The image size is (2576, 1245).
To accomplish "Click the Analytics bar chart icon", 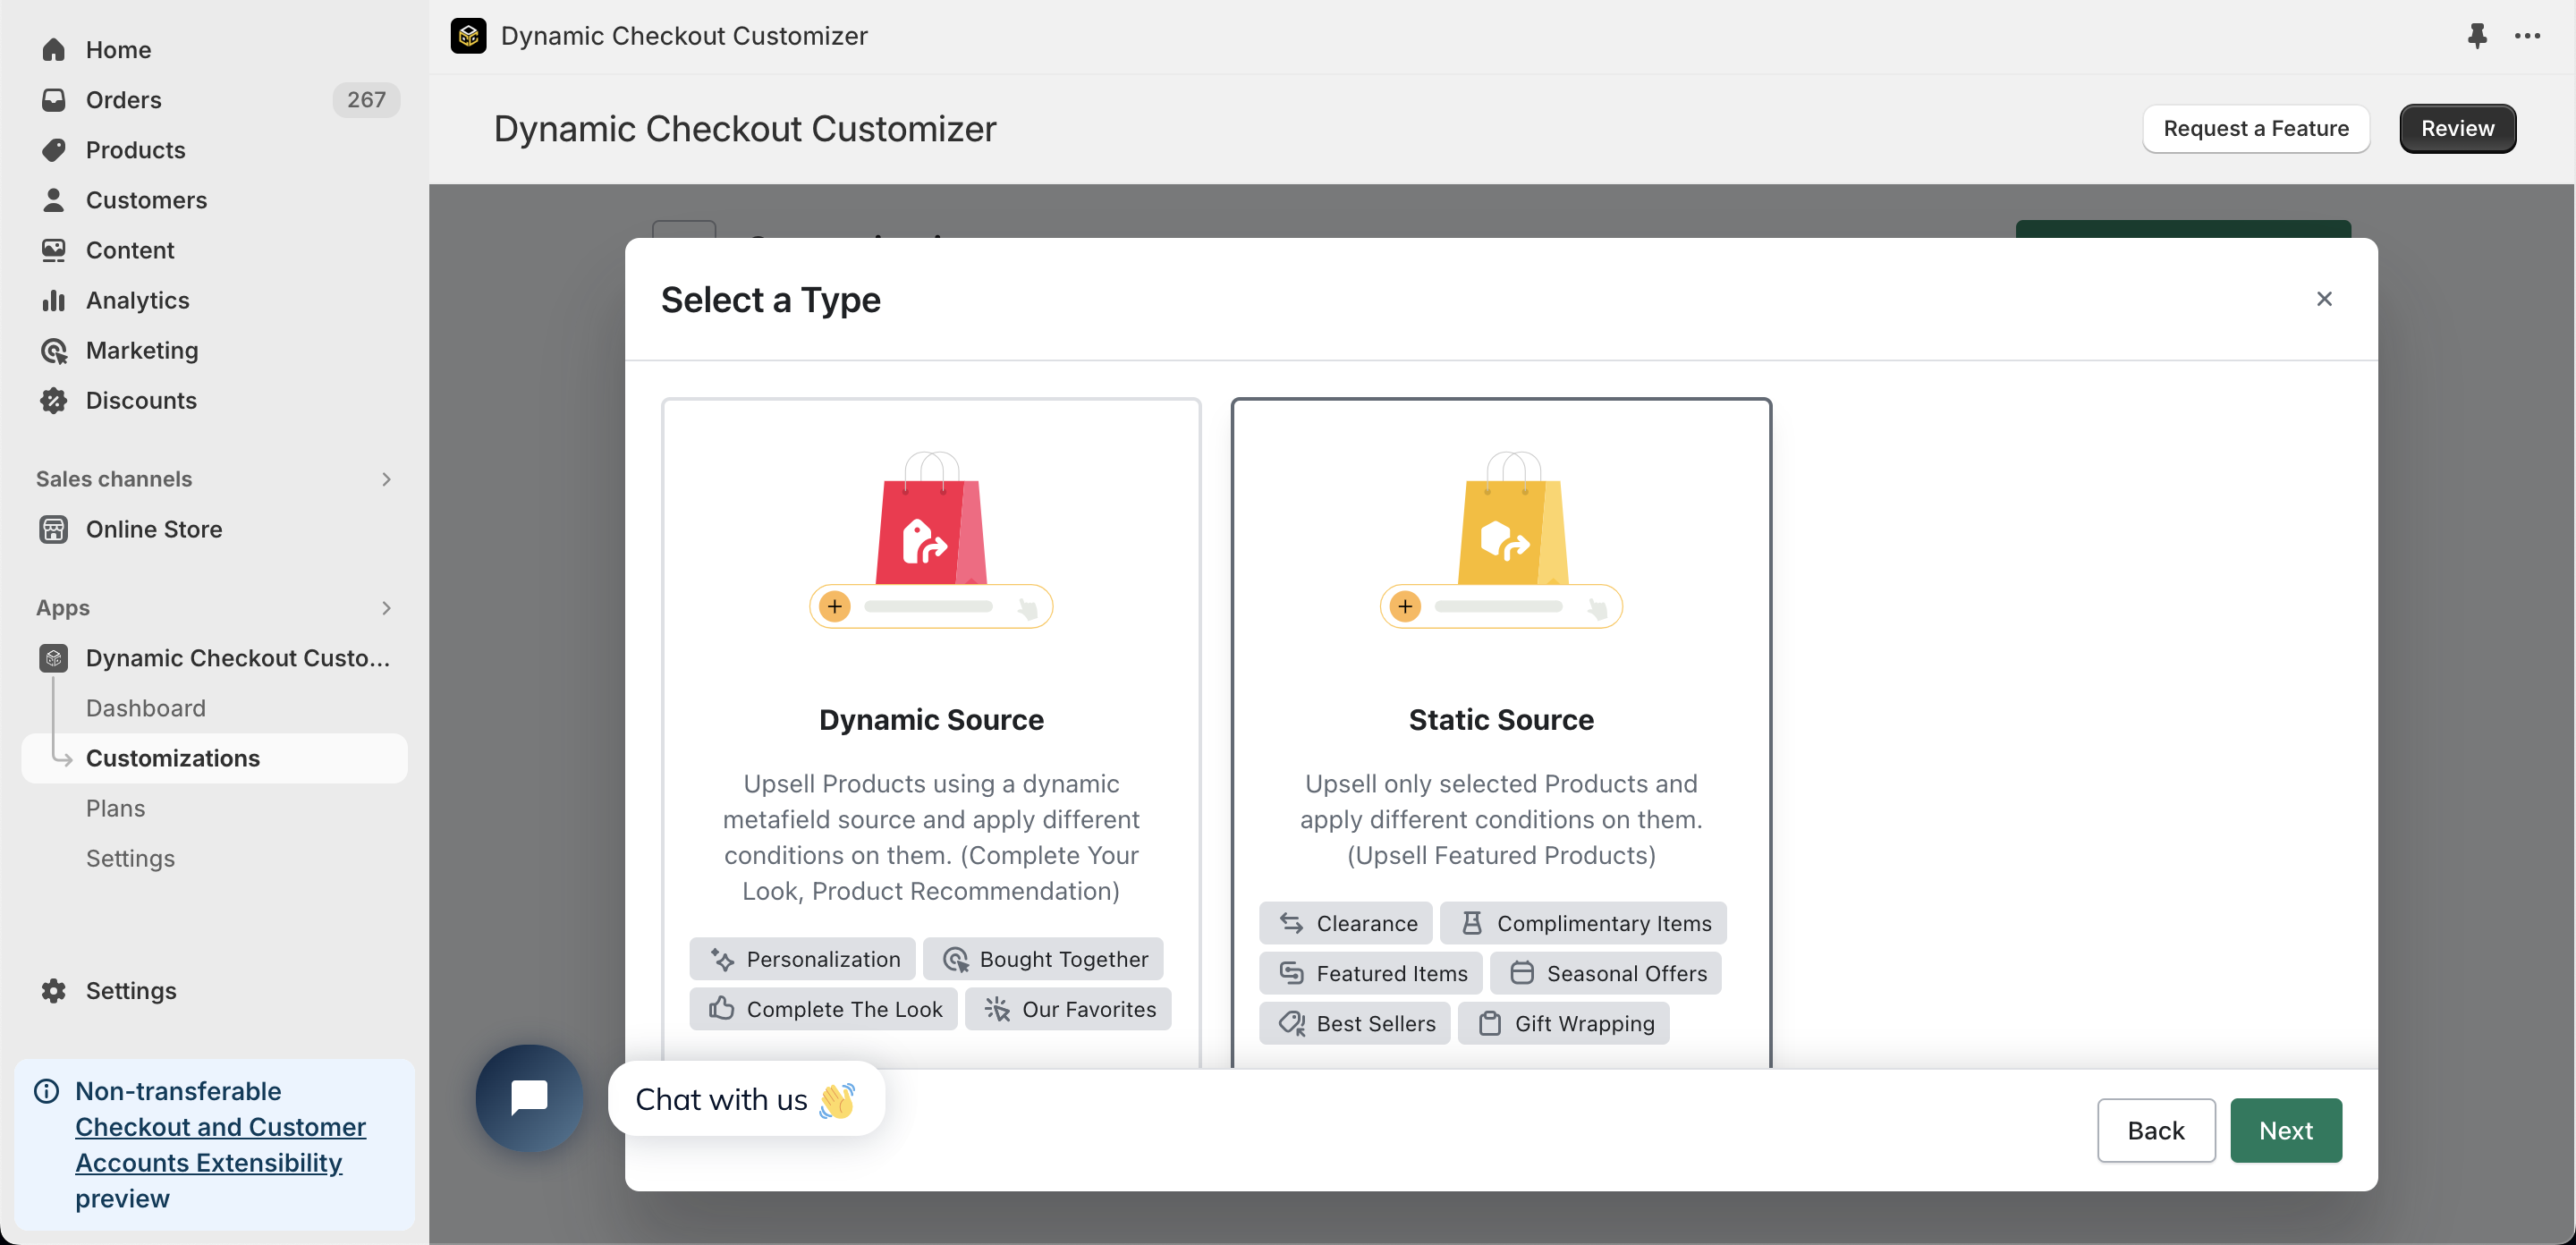I will click(54, 300).
